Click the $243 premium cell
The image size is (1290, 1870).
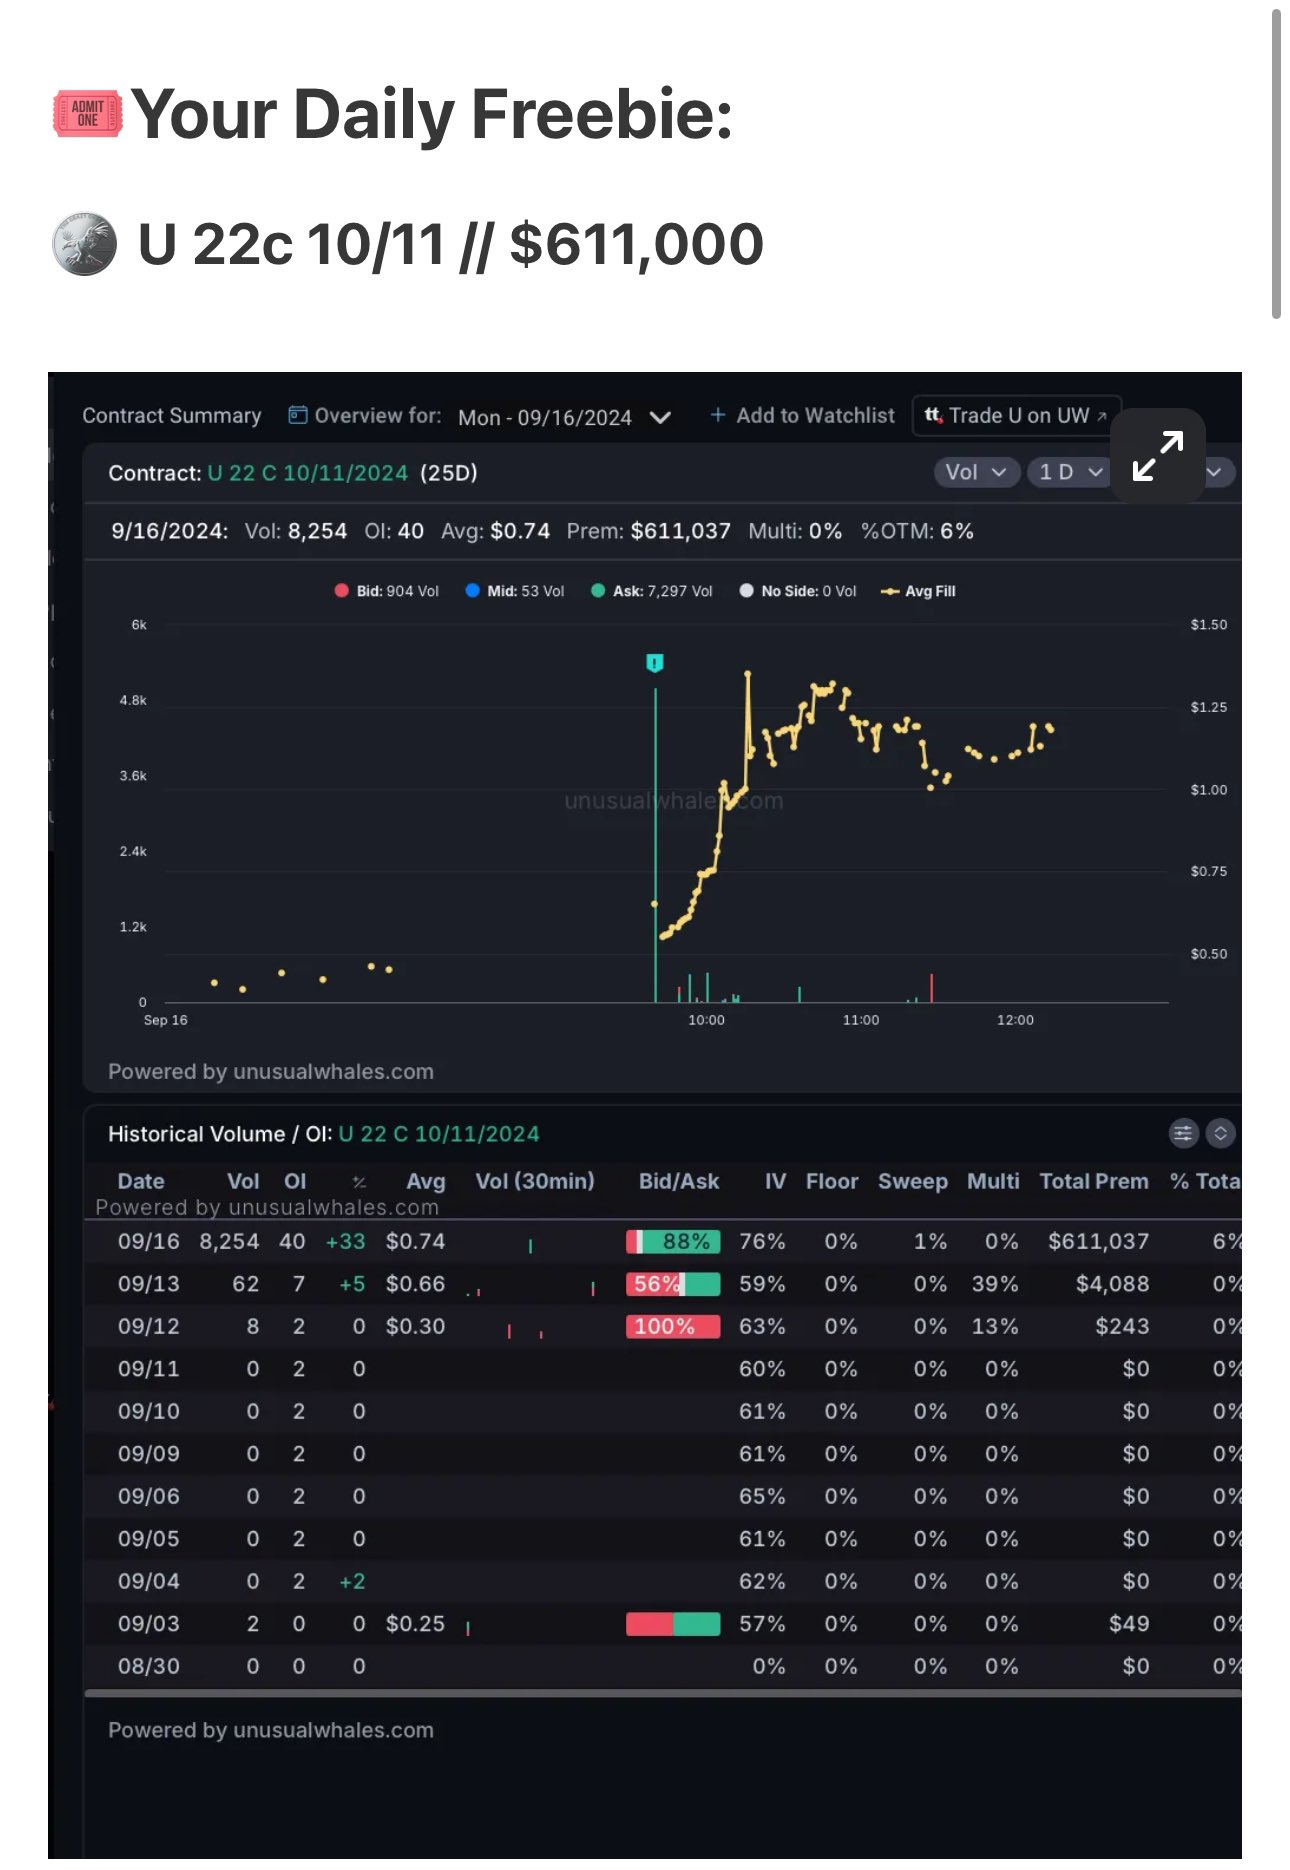coord(1122,1326)
